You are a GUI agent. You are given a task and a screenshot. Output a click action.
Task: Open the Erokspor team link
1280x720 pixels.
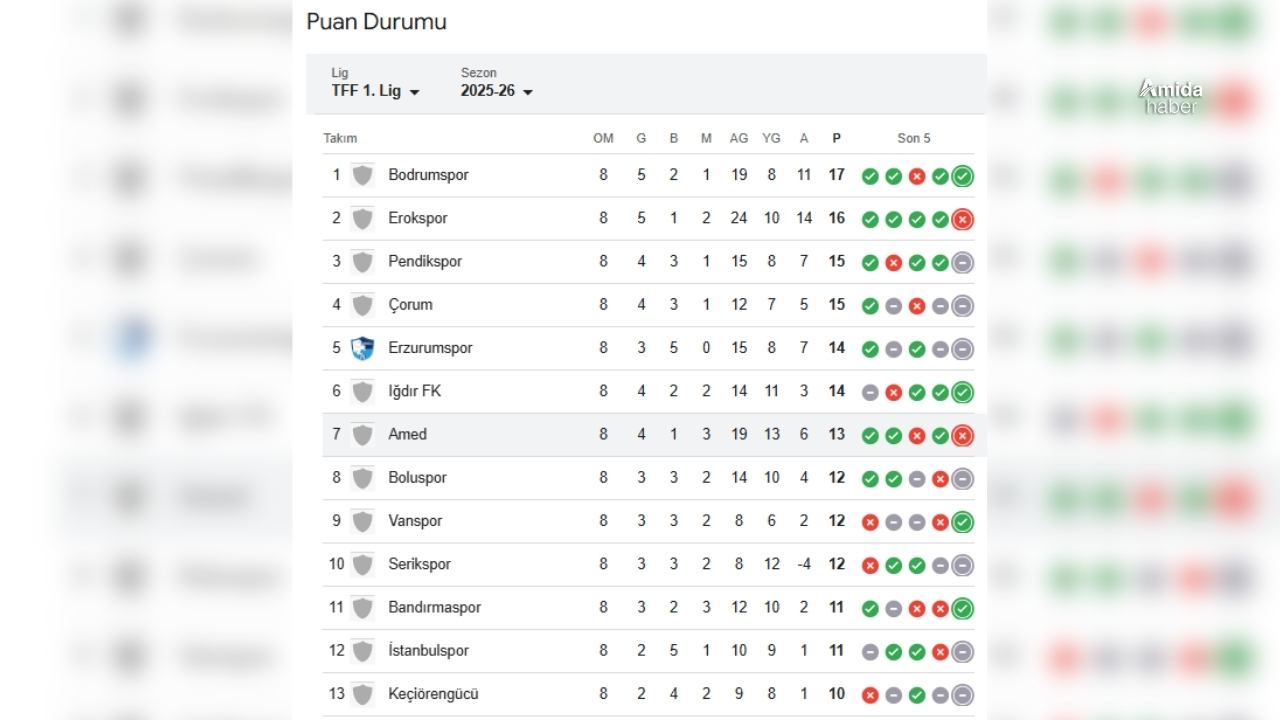tap(417, 218)
